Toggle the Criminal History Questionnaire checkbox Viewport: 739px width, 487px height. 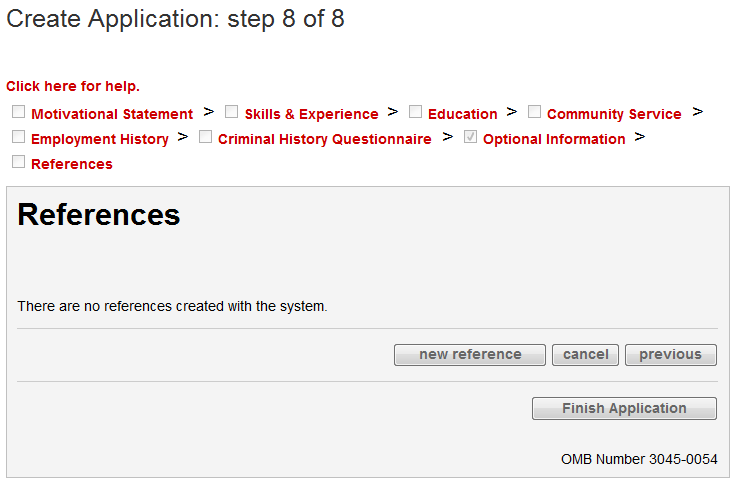tap(206, 137)
